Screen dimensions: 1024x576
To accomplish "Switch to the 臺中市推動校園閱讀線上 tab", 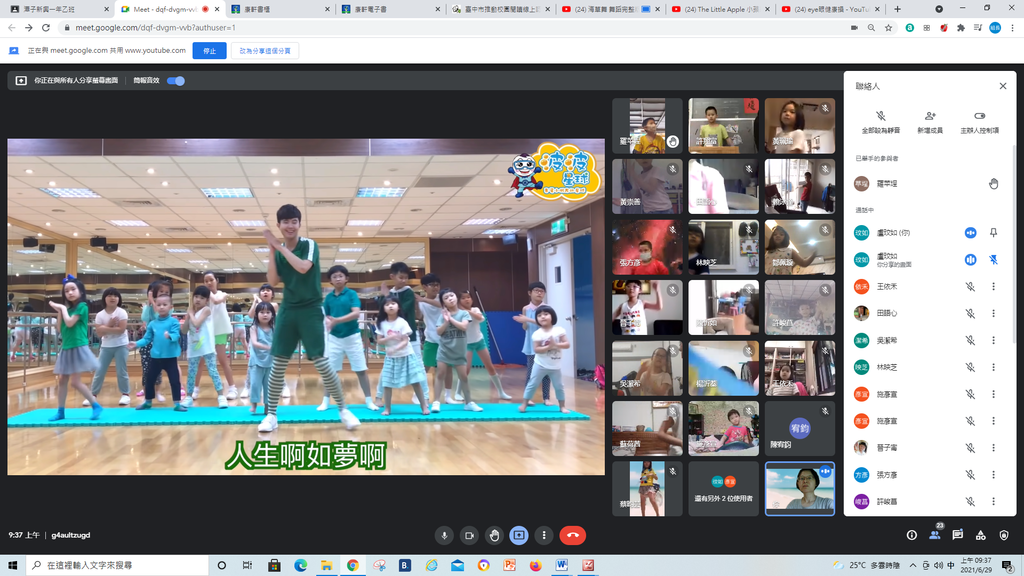I will [x=500, y=9].
